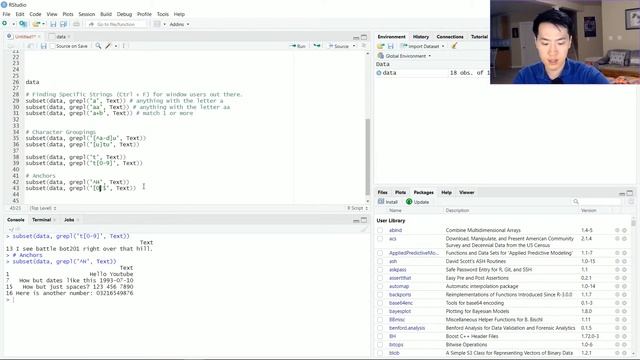Click the console clear broom icon
Viewport: 640px width, 360px height.
pyautogui.click(x=364, y=230)
